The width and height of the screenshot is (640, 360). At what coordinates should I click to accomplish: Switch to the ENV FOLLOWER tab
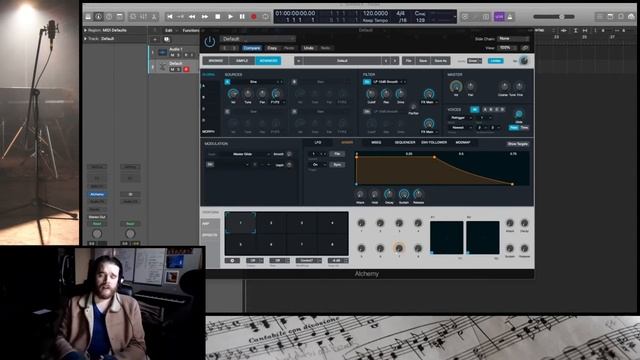434,142
